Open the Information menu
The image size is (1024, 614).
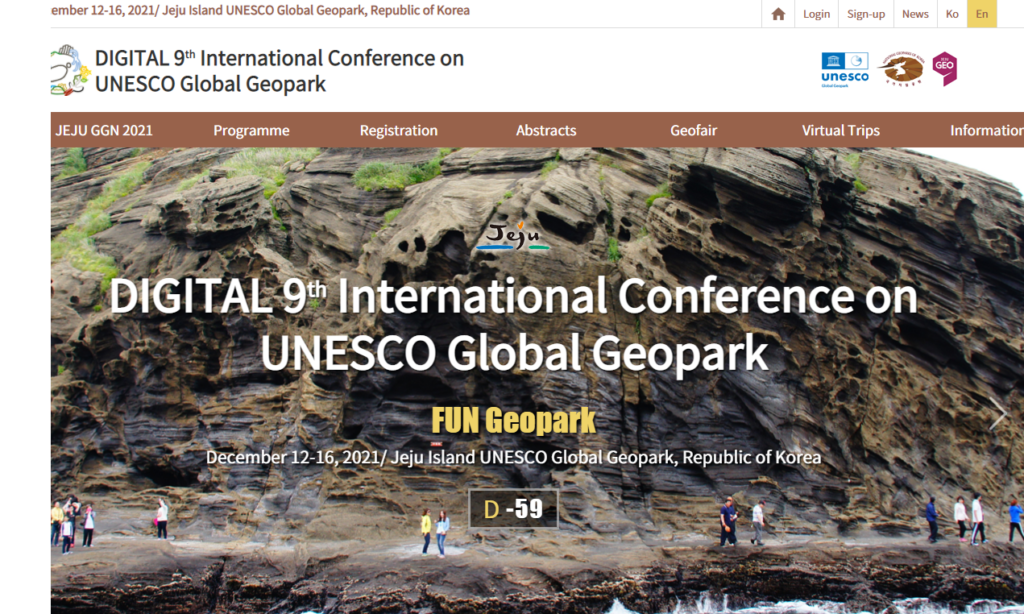tap(987, 130)
